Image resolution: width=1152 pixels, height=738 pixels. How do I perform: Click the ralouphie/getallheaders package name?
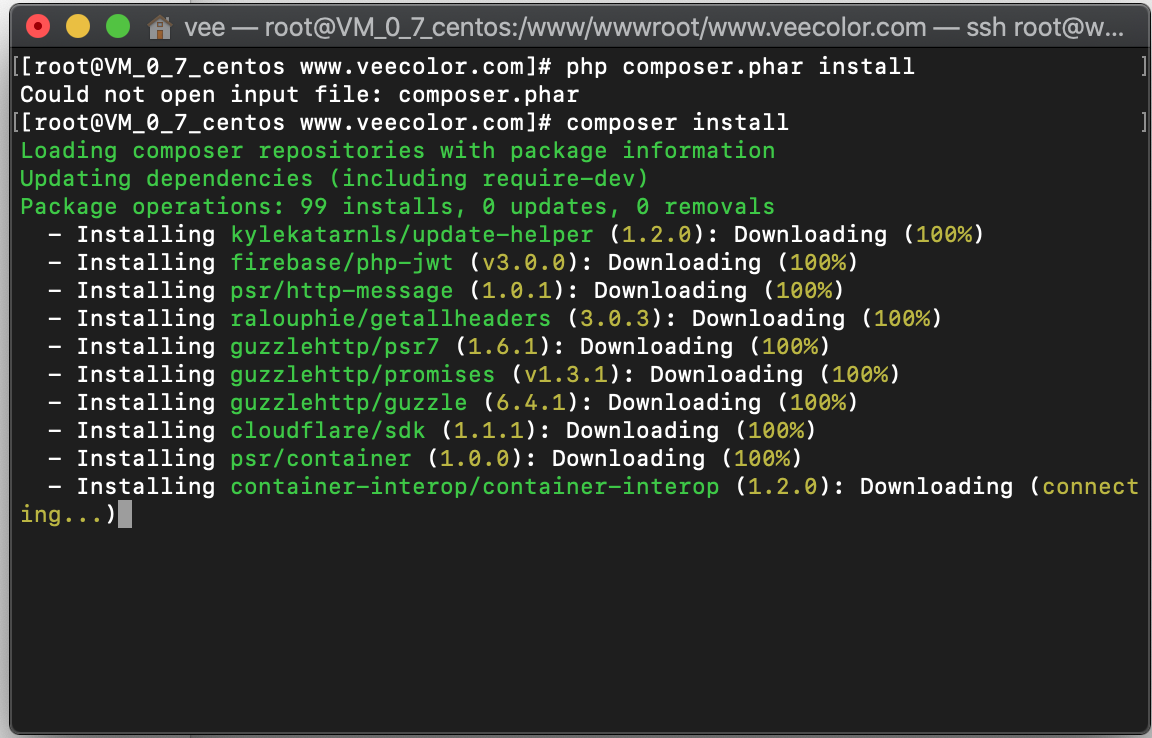pyautogui.click(x=391, y=318)
